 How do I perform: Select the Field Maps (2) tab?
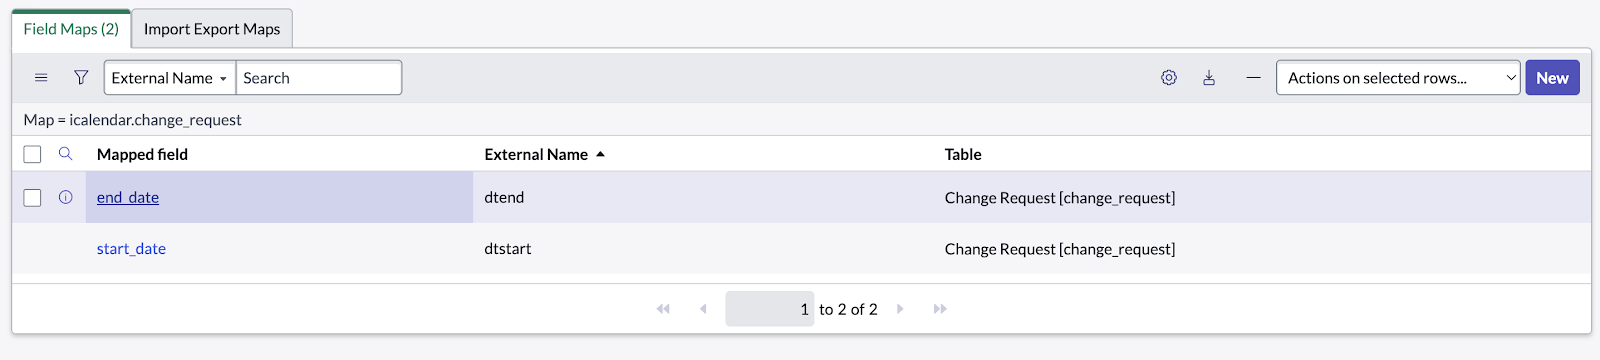click(x=71, y=29)
